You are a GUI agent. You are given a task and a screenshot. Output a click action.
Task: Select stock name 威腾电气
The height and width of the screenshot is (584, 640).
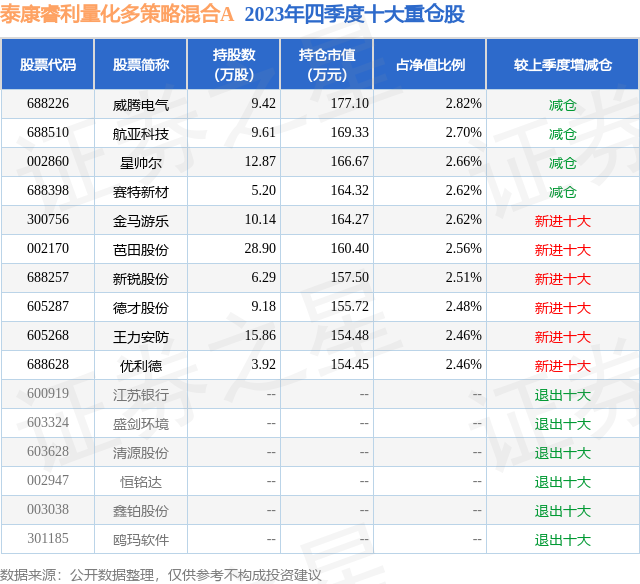[x=141, y=105]
